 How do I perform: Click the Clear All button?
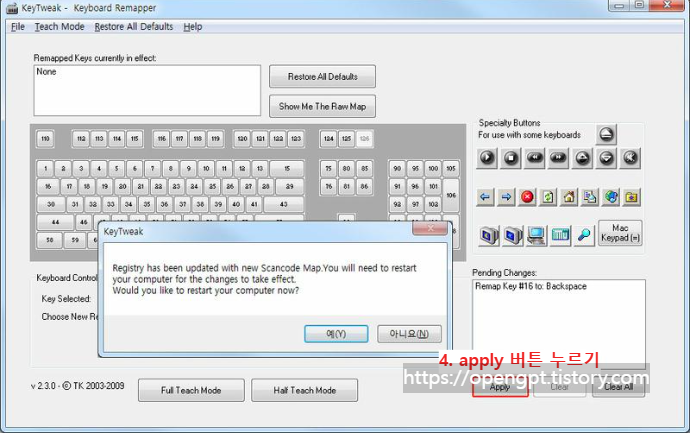pos(618,387)
